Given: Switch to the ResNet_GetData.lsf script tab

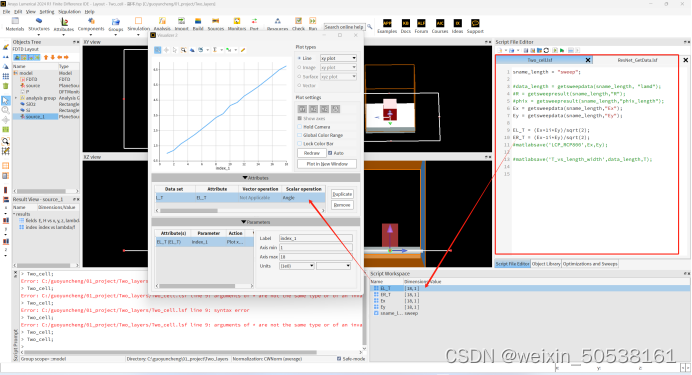Looking at the screenshot, I should tap(637, 60).
